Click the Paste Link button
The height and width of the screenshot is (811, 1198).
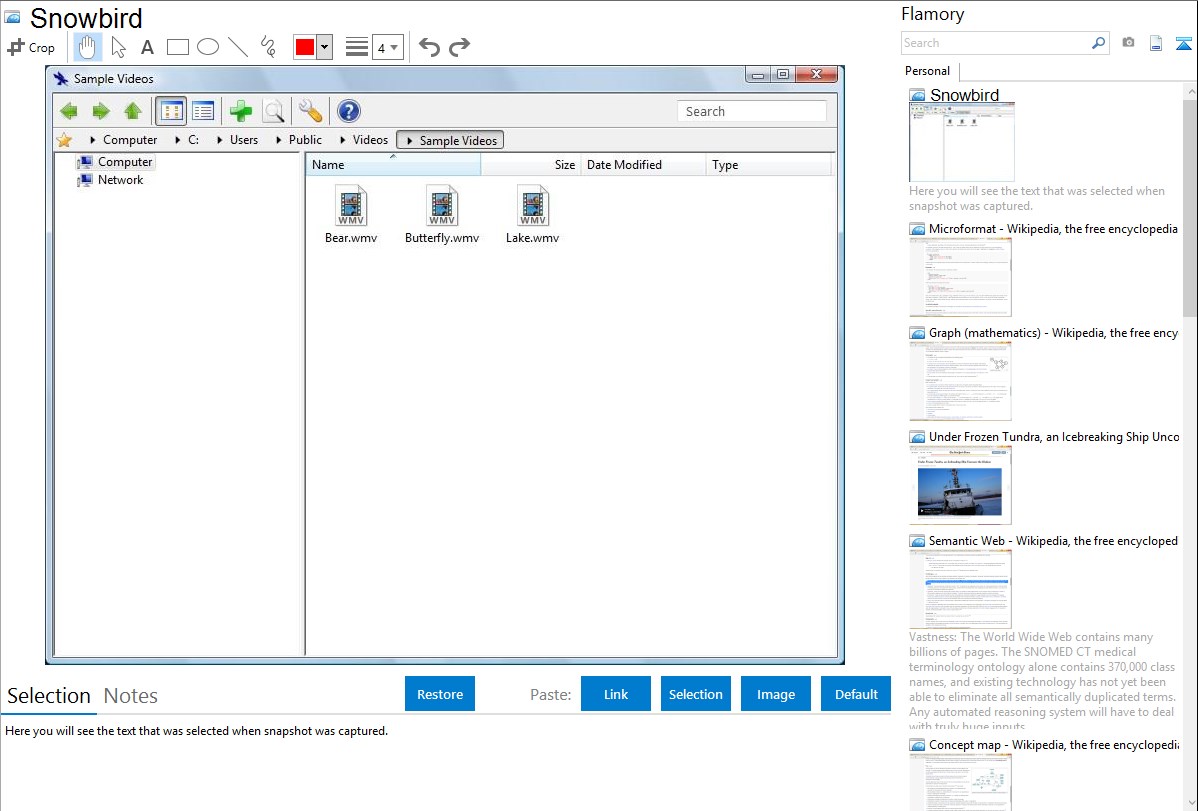[616, 694]
